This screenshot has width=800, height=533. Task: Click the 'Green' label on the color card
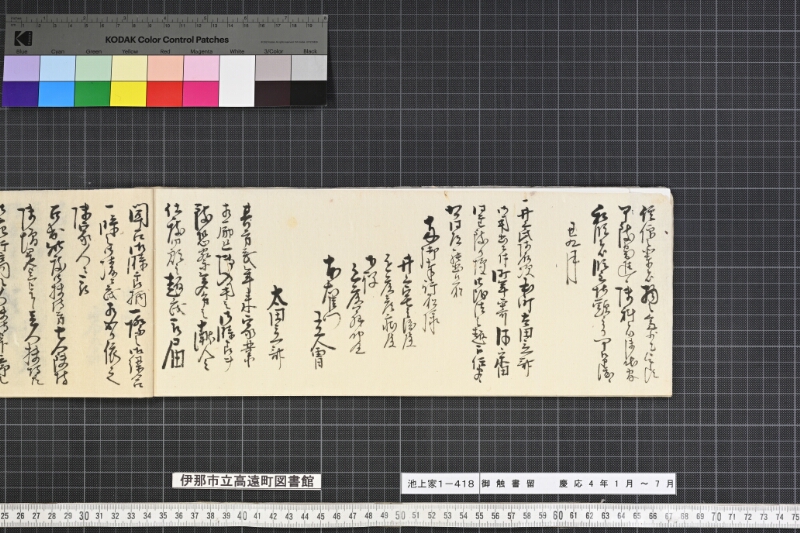click(x=94, y=52)
